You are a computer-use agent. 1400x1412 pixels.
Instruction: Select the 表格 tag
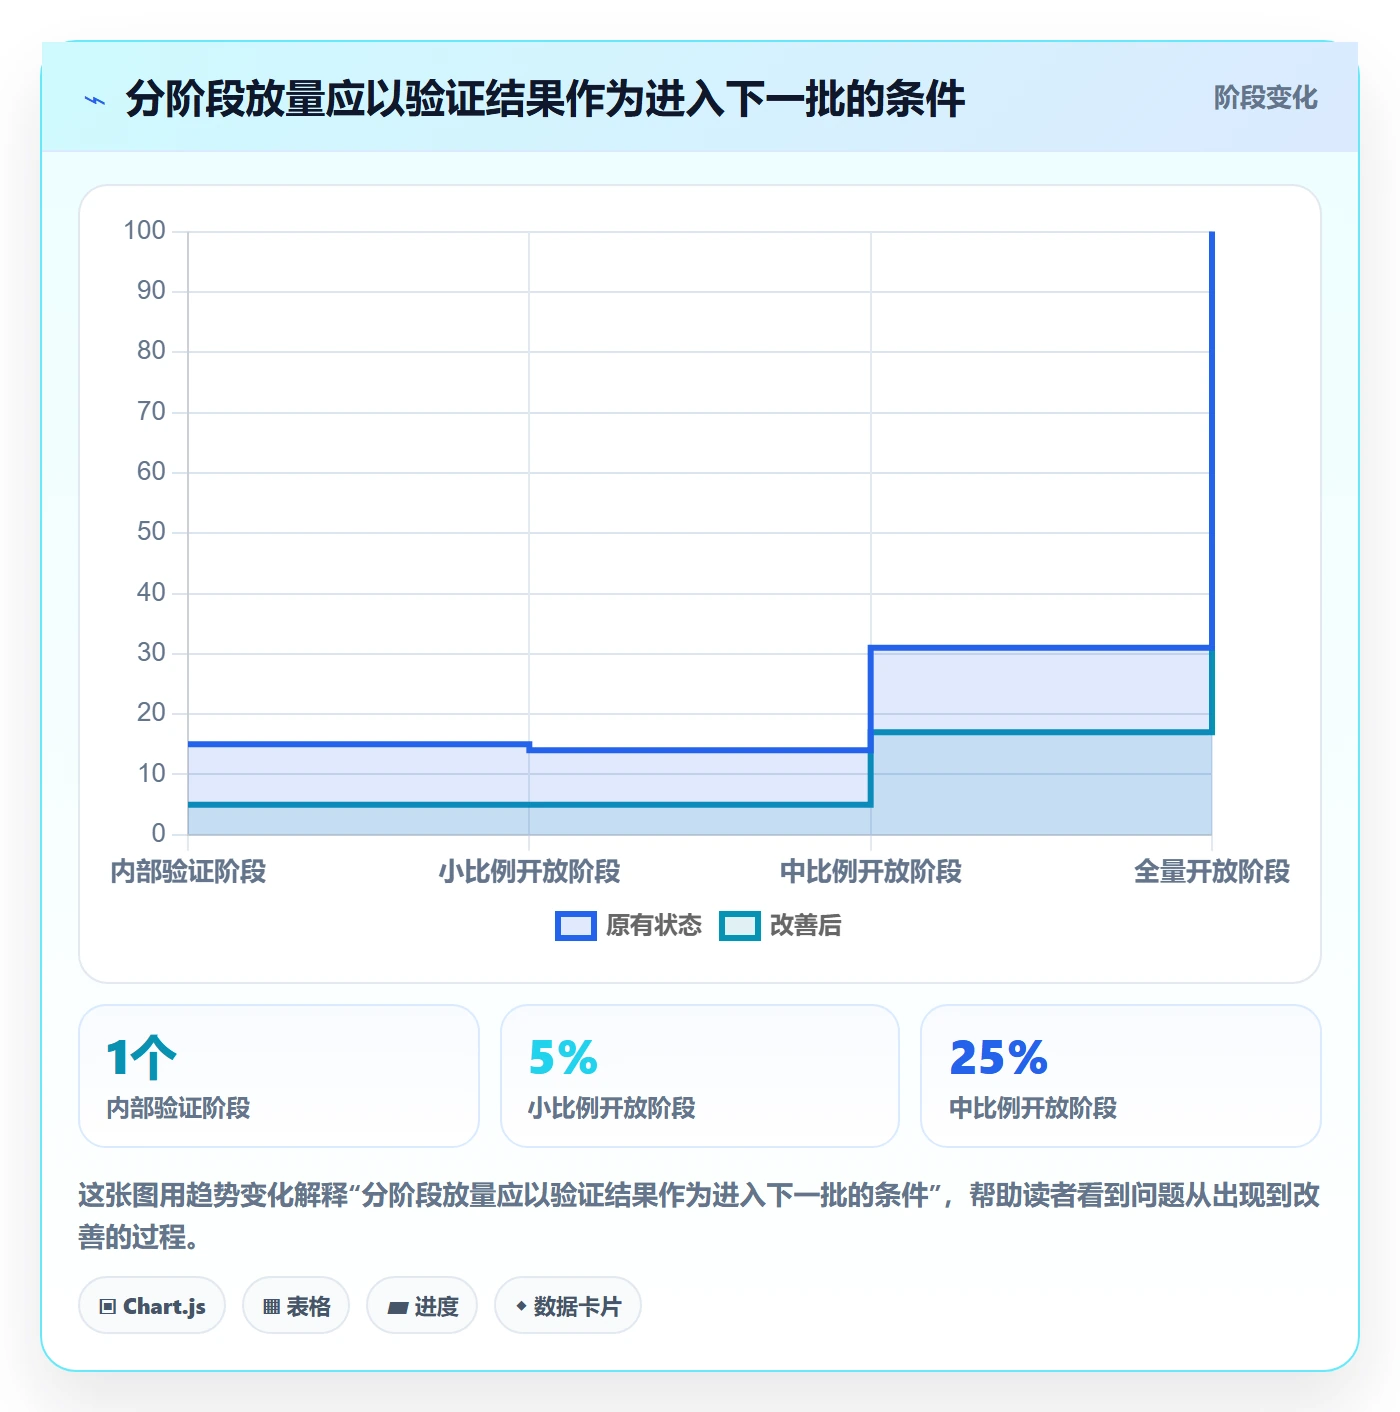[x=296, y=1306]
